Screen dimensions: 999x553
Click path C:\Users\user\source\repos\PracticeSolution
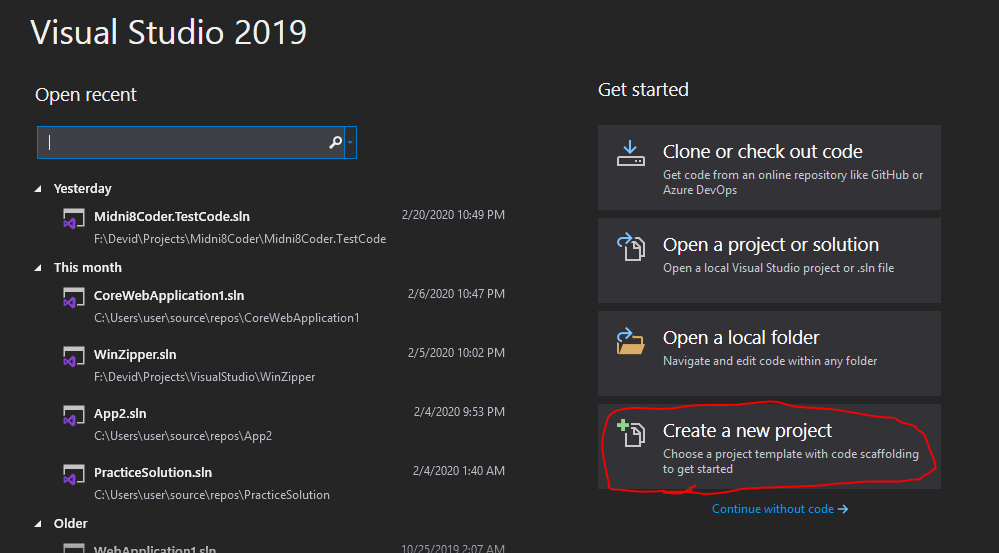point(212,495)
